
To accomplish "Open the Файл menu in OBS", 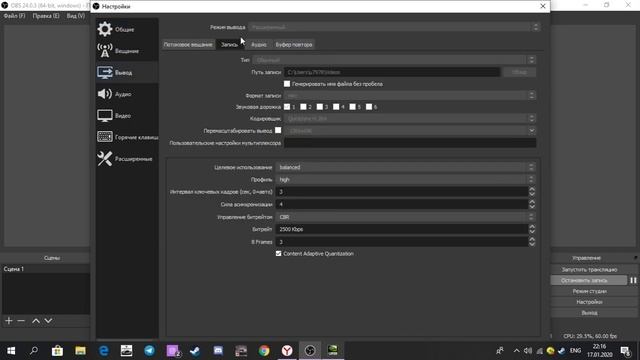I will pyautogui.click(x=14, y=16).
